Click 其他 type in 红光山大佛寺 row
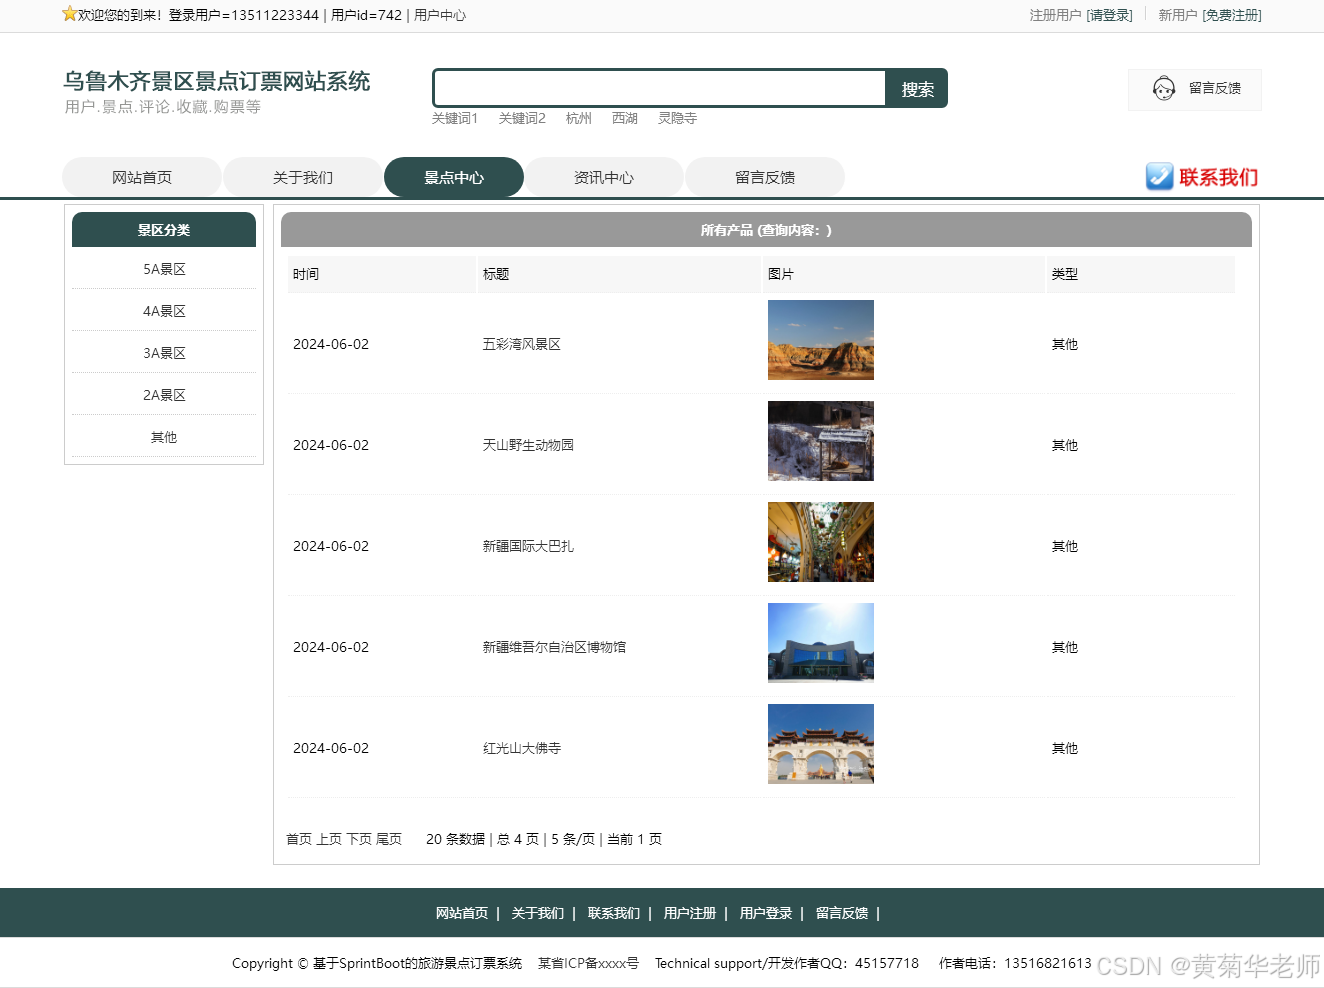The height and width of the screenshot is (988, 1324). 1065,748
